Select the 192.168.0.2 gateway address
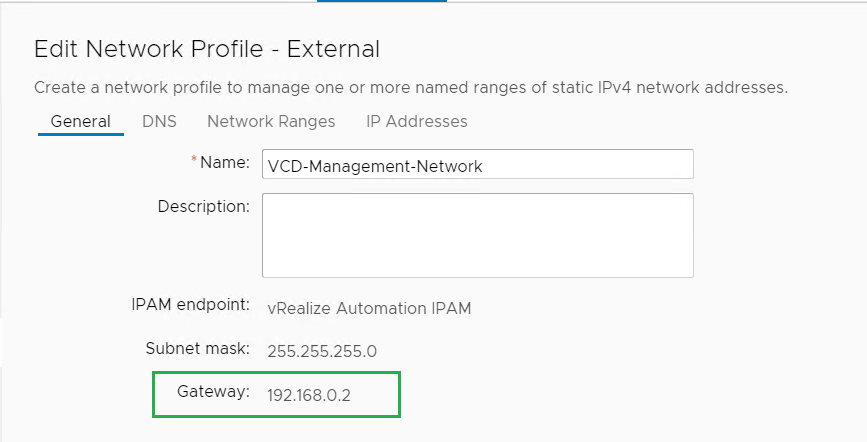This screenshot has height=442, width=867. 309,395
